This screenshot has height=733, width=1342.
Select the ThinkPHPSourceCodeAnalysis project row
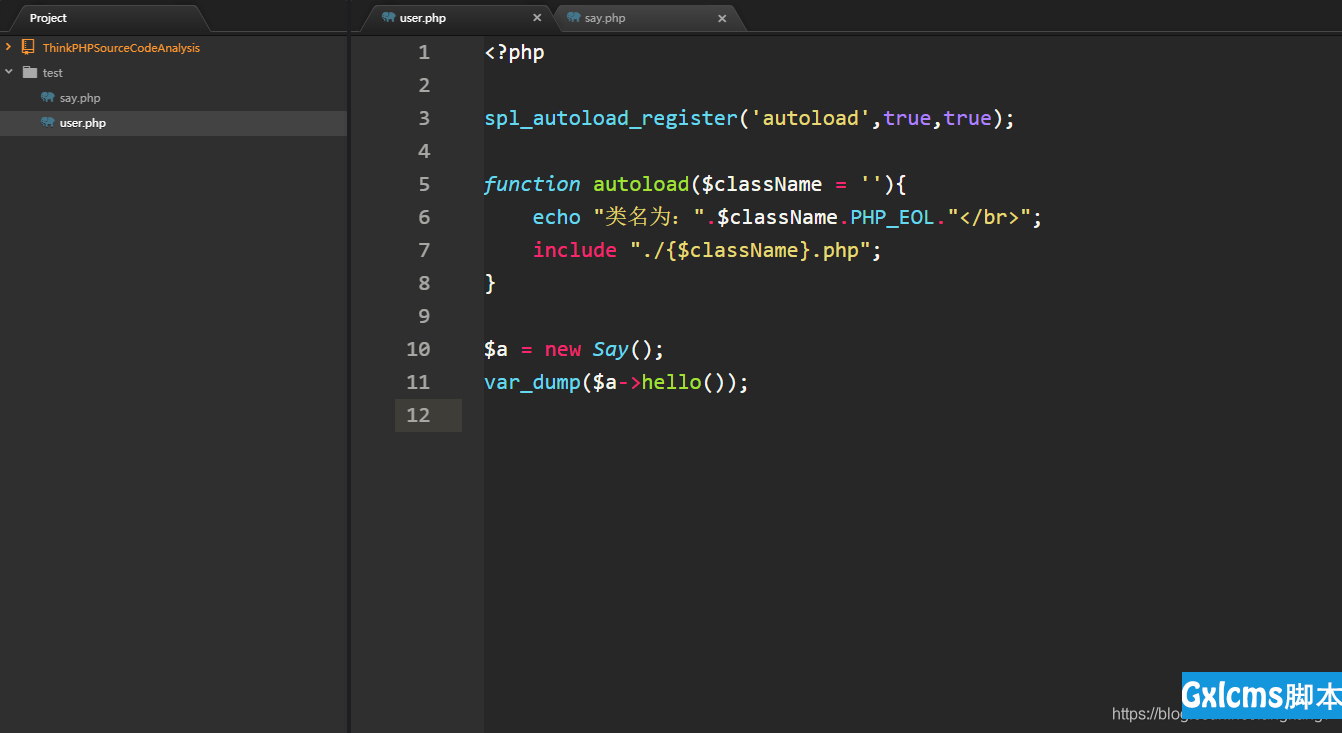[173, 47]
